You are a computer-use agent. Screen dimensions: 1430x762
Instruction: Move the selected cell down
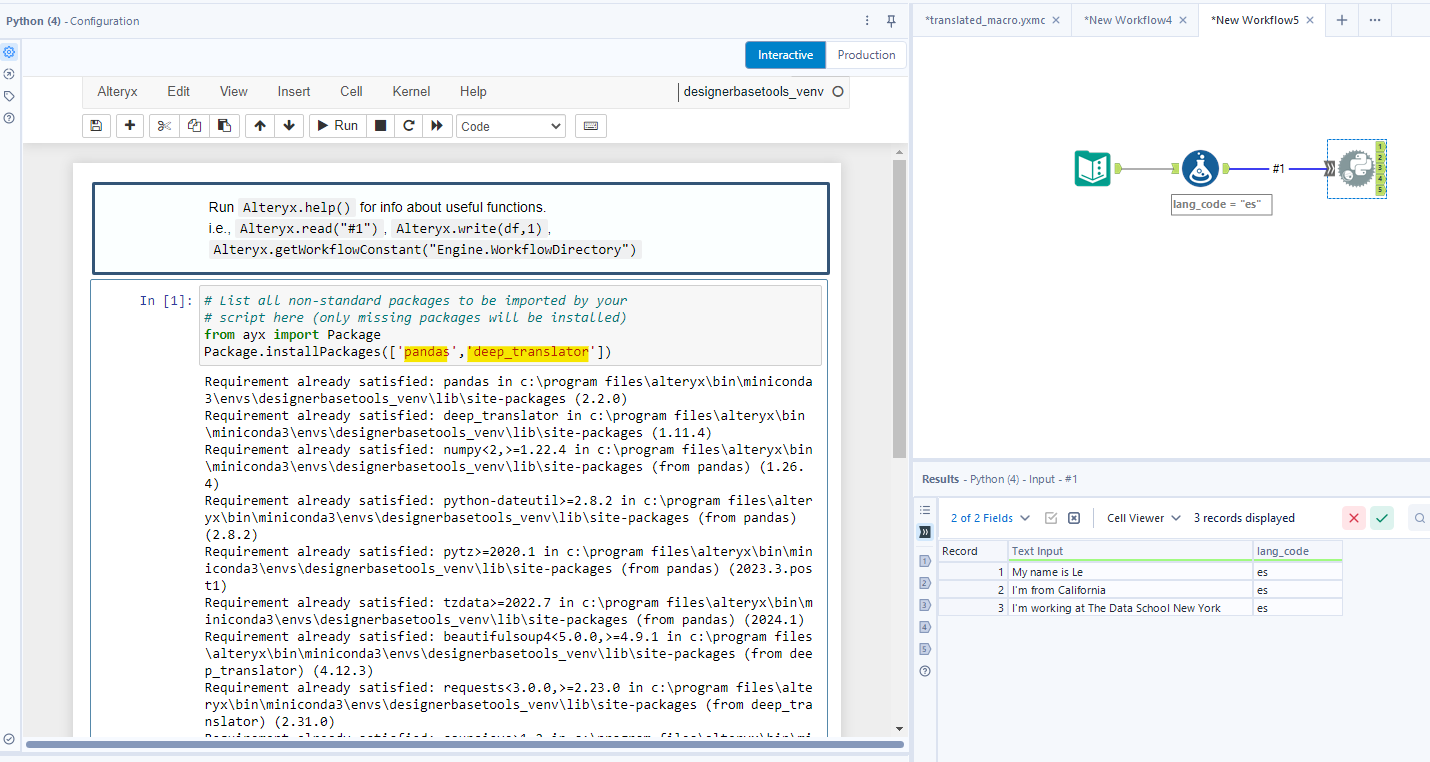tap(289, 126)
